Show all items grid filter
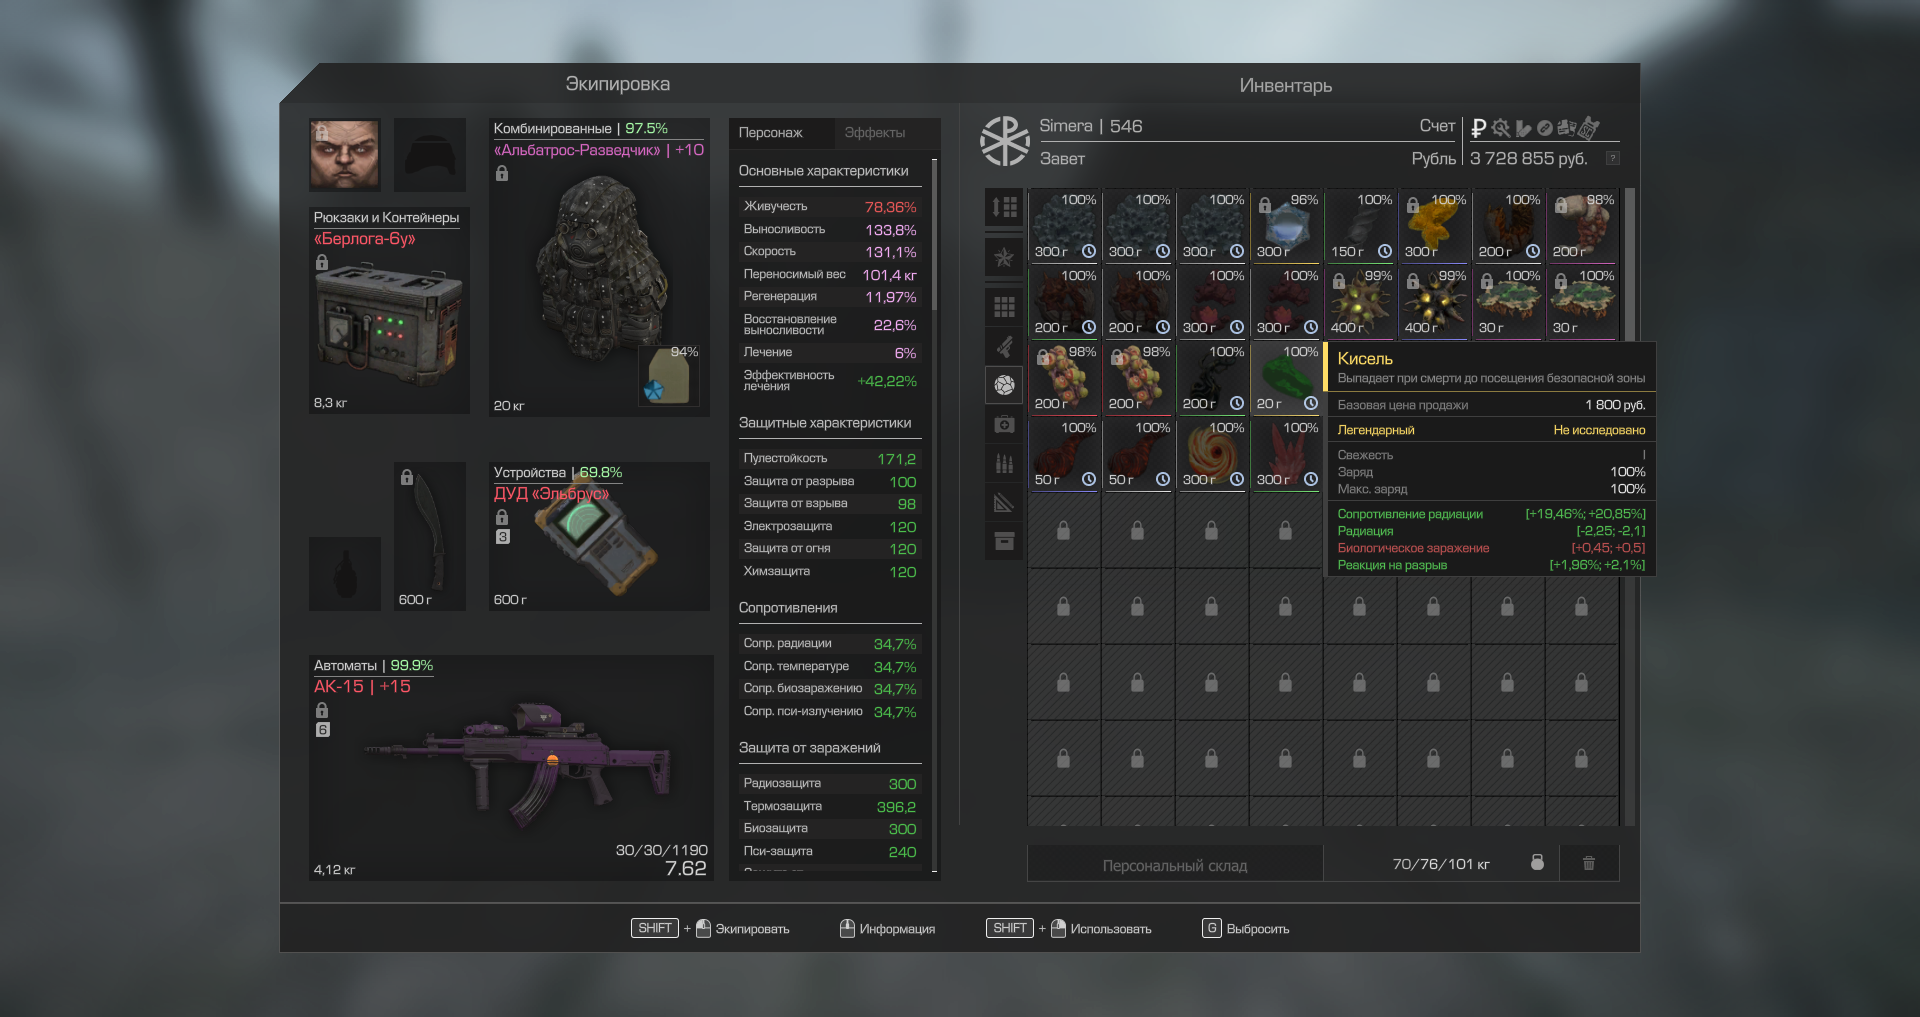1920x1017 pixels. point(1004,307)
